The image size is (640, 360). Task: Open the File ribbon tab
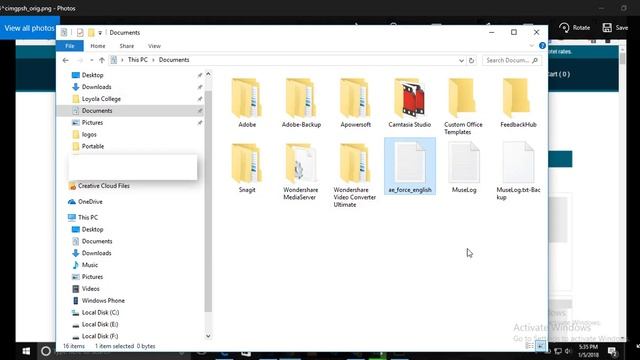(70, 46)
